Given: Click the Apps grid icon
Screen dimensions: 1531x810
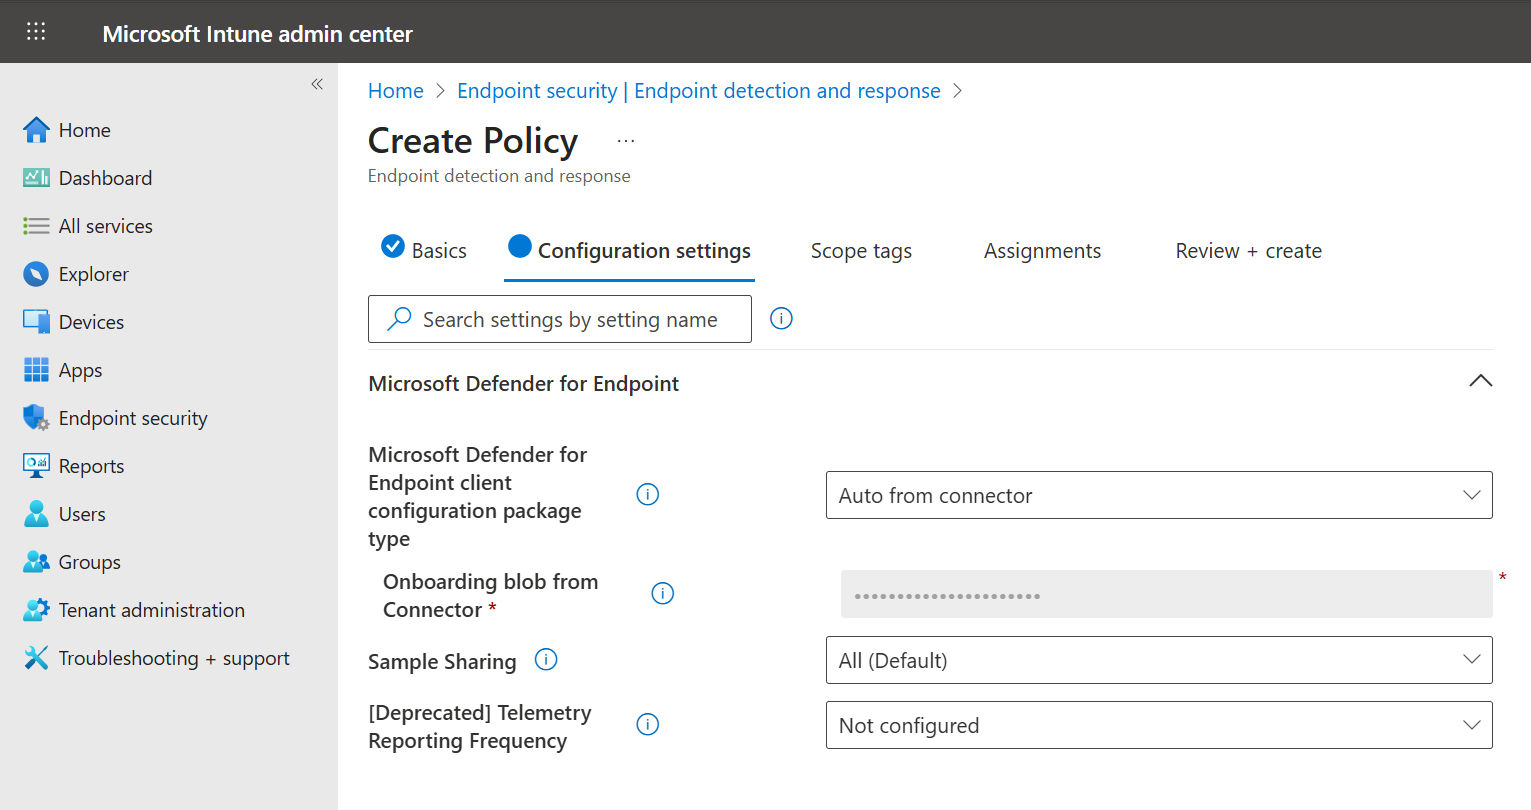Looking at the screenshot, I should pos(36,370).
